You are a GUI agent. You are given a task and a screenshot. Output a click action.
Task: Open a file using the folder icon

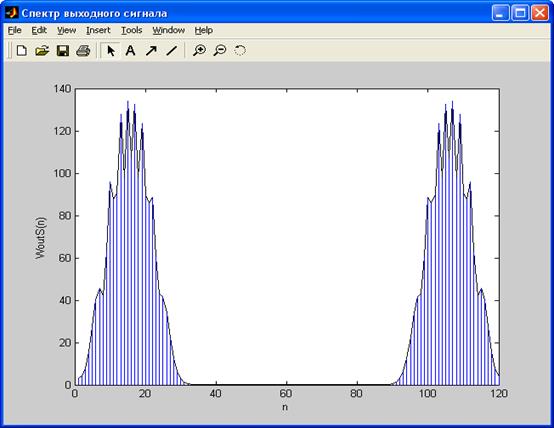42,51
